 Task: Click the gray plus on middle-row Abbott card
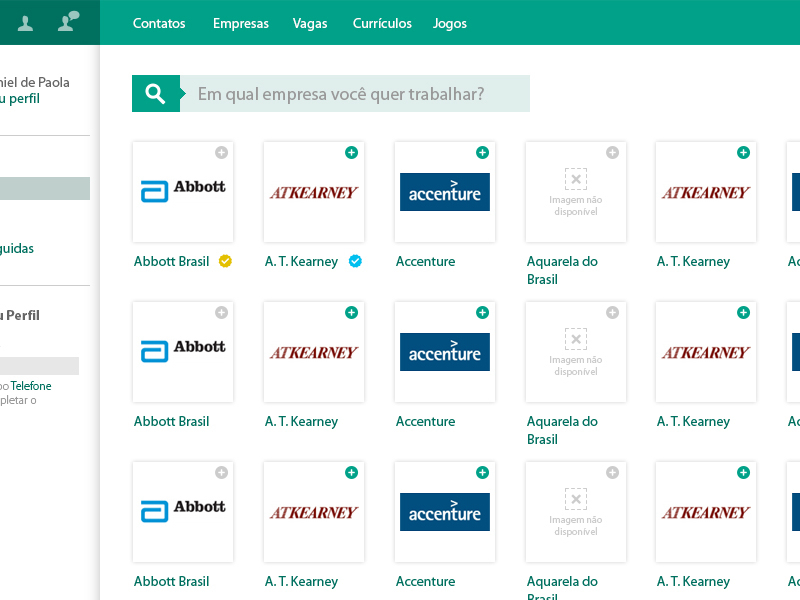221,313
